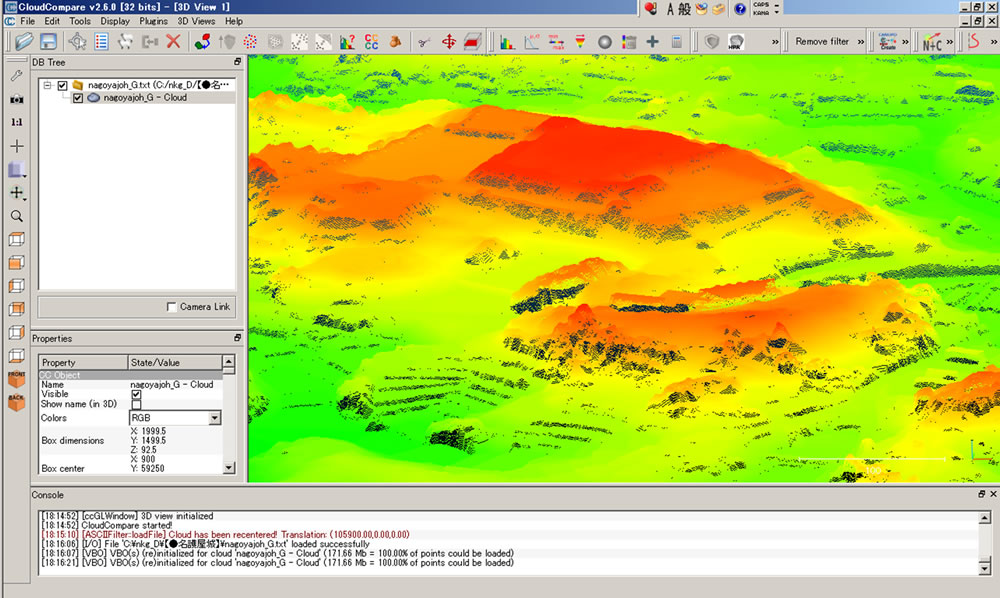Activate the red translate/rotate tool
The height and width of the screenshot is (598, 1000).
tap(449, 42)
